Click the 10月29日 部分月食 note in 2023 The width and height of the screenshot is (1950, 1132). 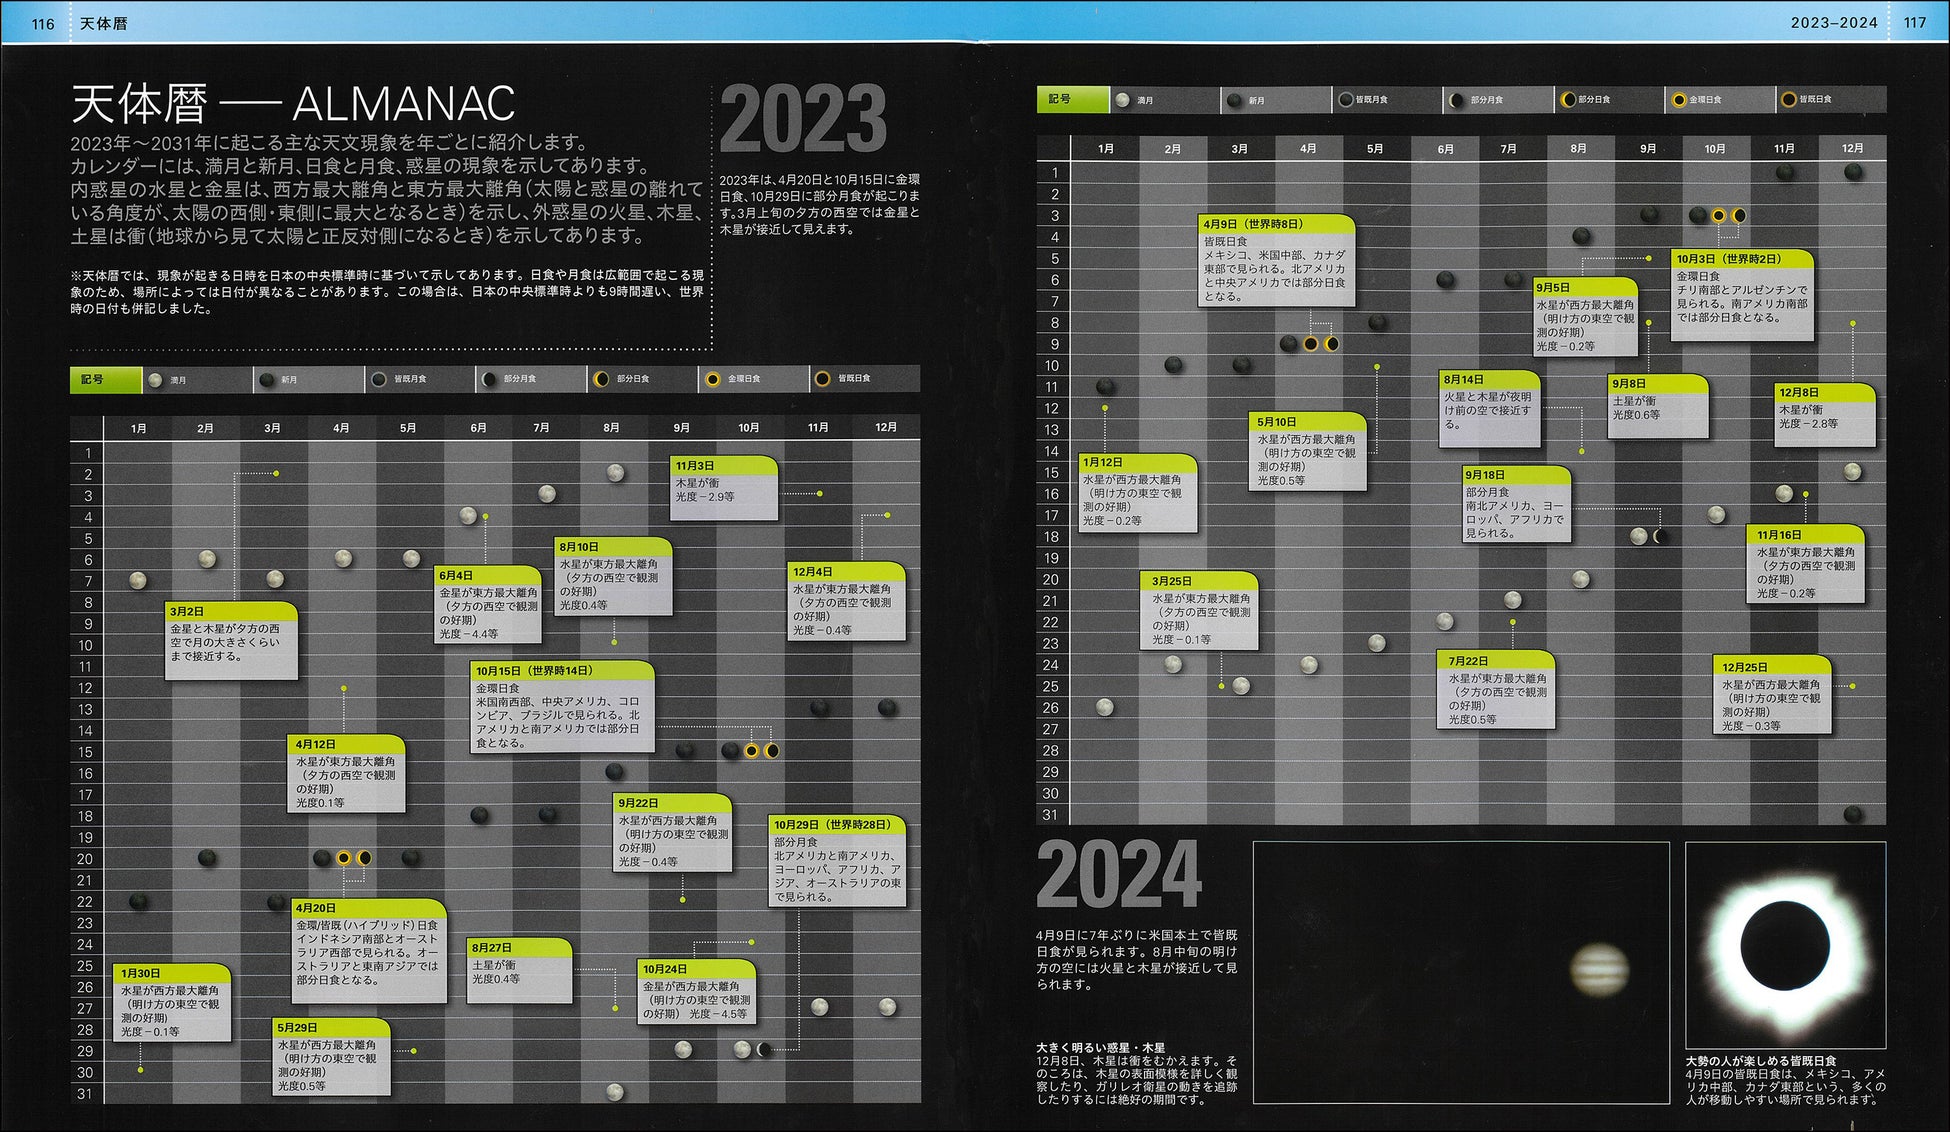tap(837, 862)
